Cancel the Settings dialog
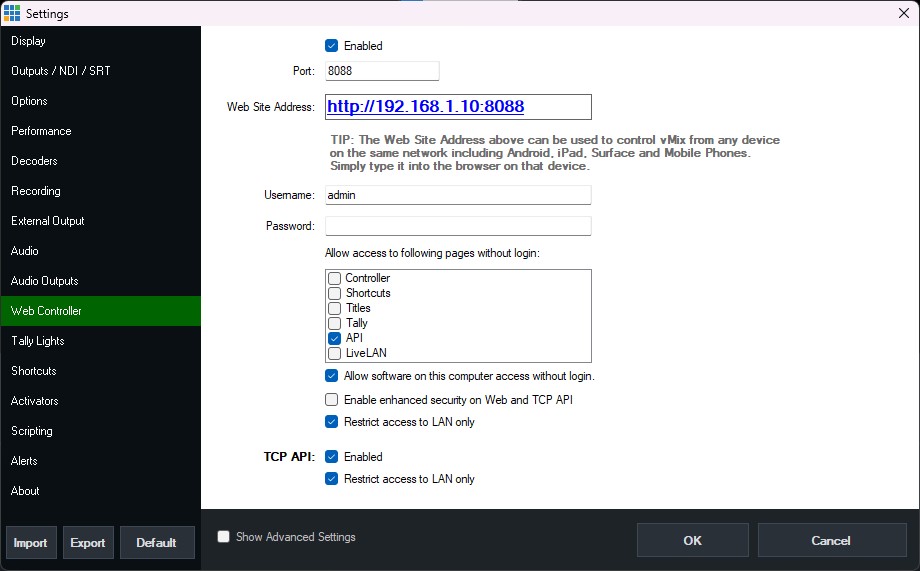 (x=831, y=540)
